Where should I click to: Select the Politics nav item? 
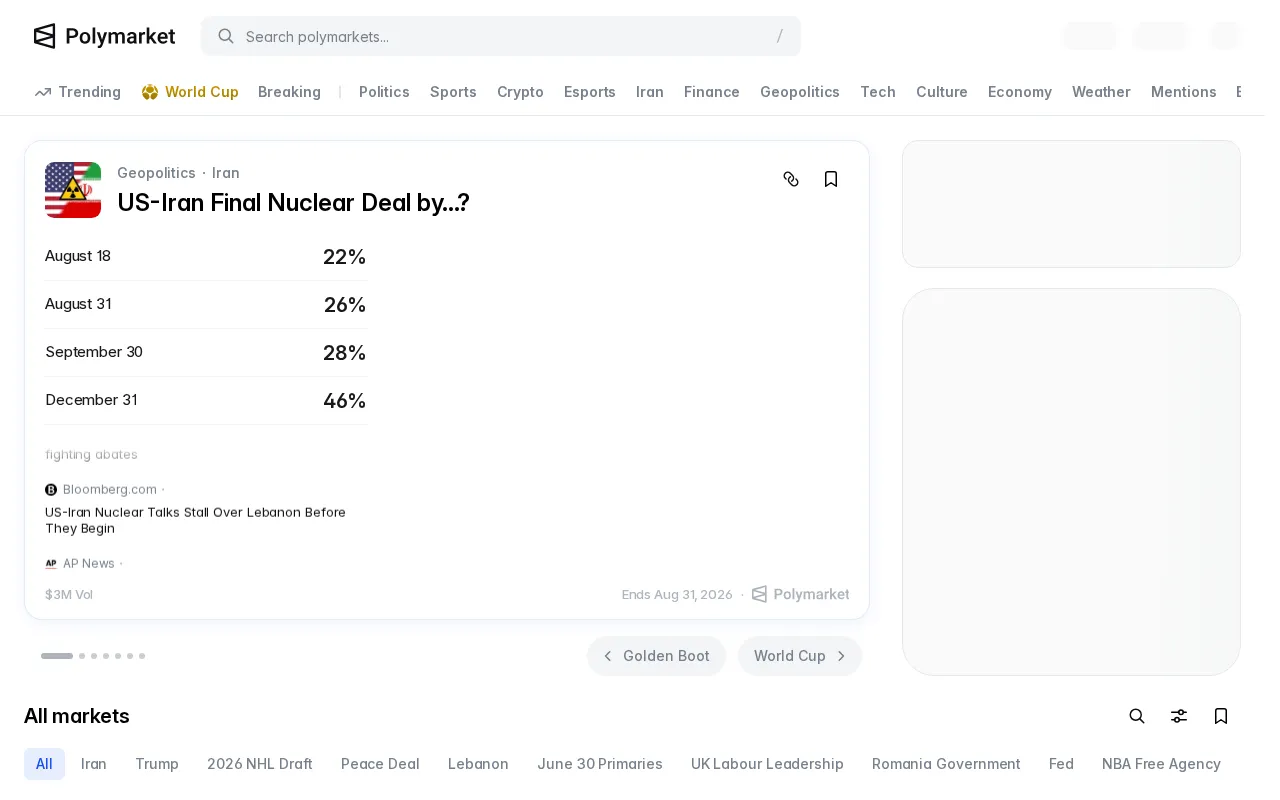(384, 92)
